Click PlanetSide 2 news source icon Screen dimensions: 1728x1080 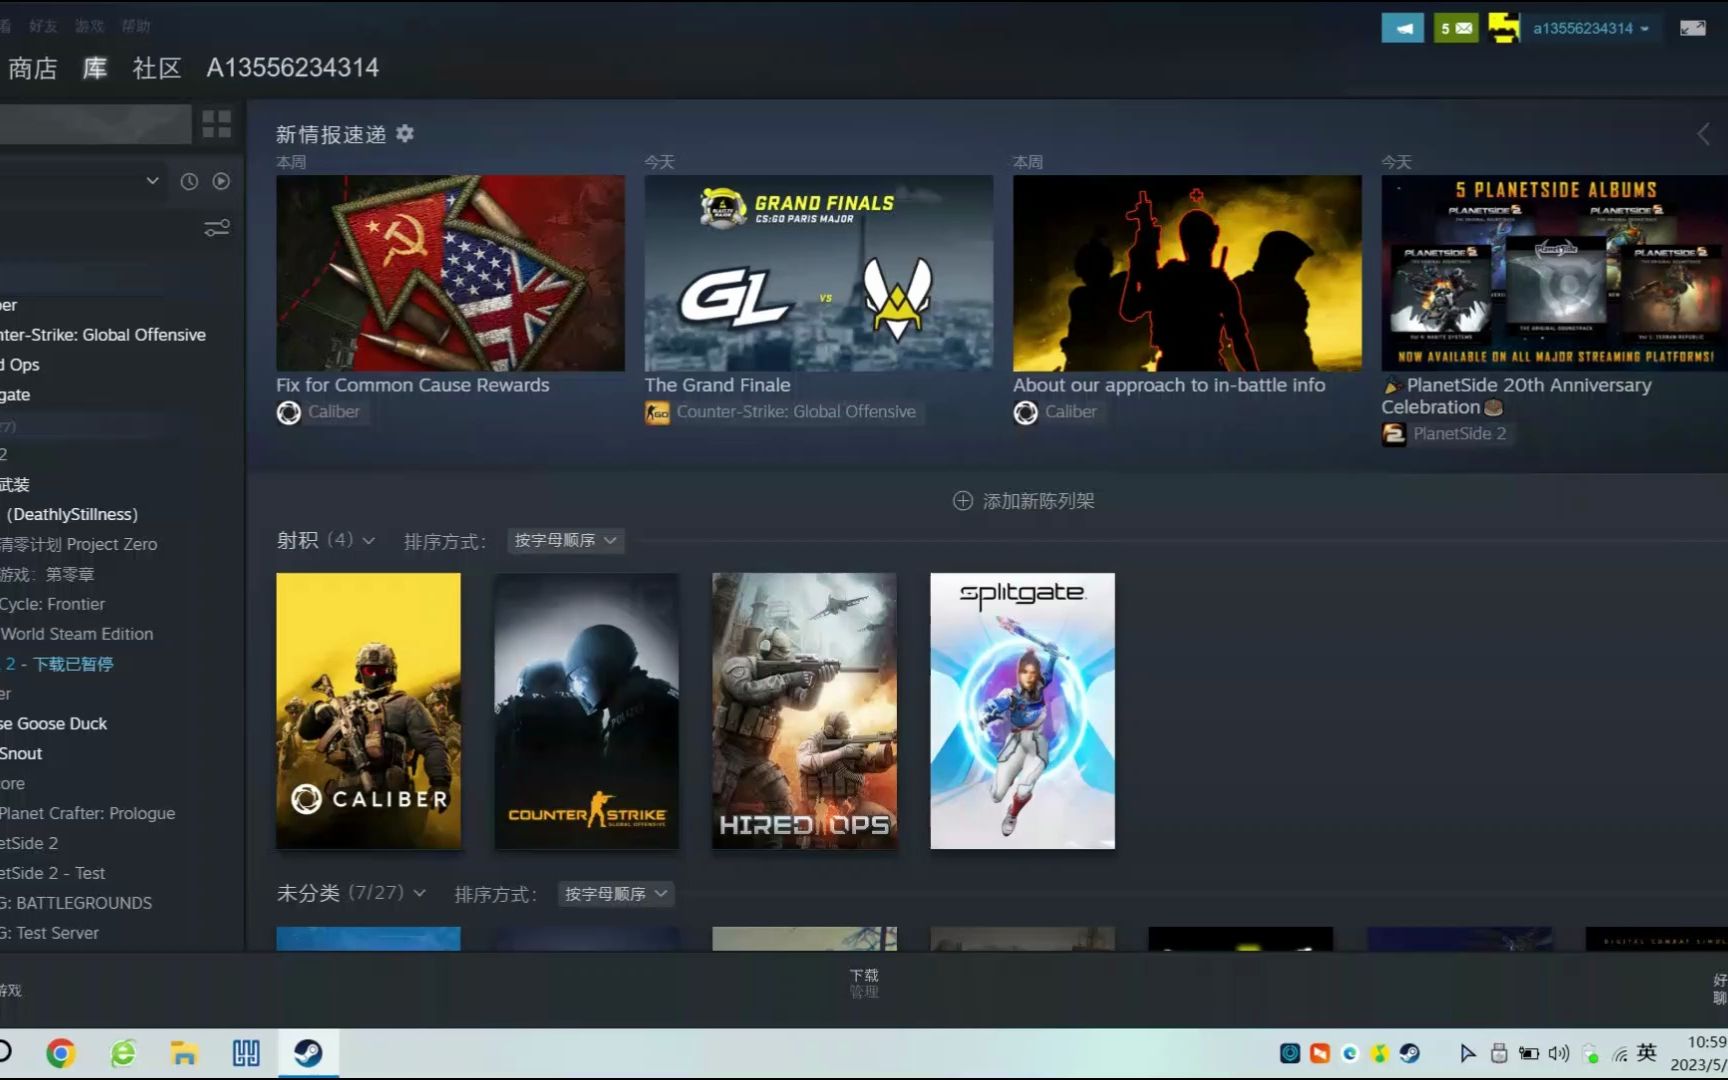coord(1393,434)
